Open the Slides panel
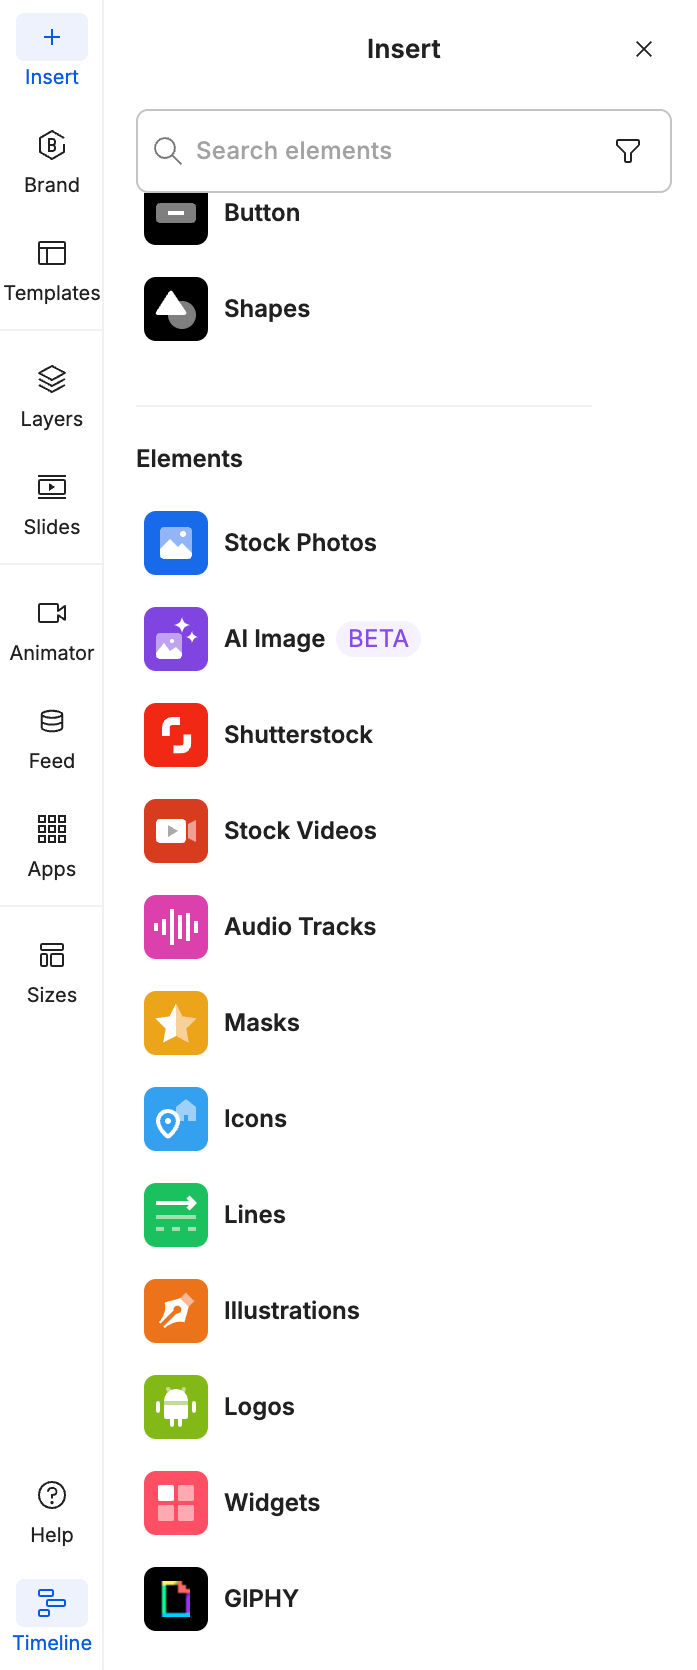Image resolution: width=697 pixels, height=1670 pixels. tap(51, 505)
